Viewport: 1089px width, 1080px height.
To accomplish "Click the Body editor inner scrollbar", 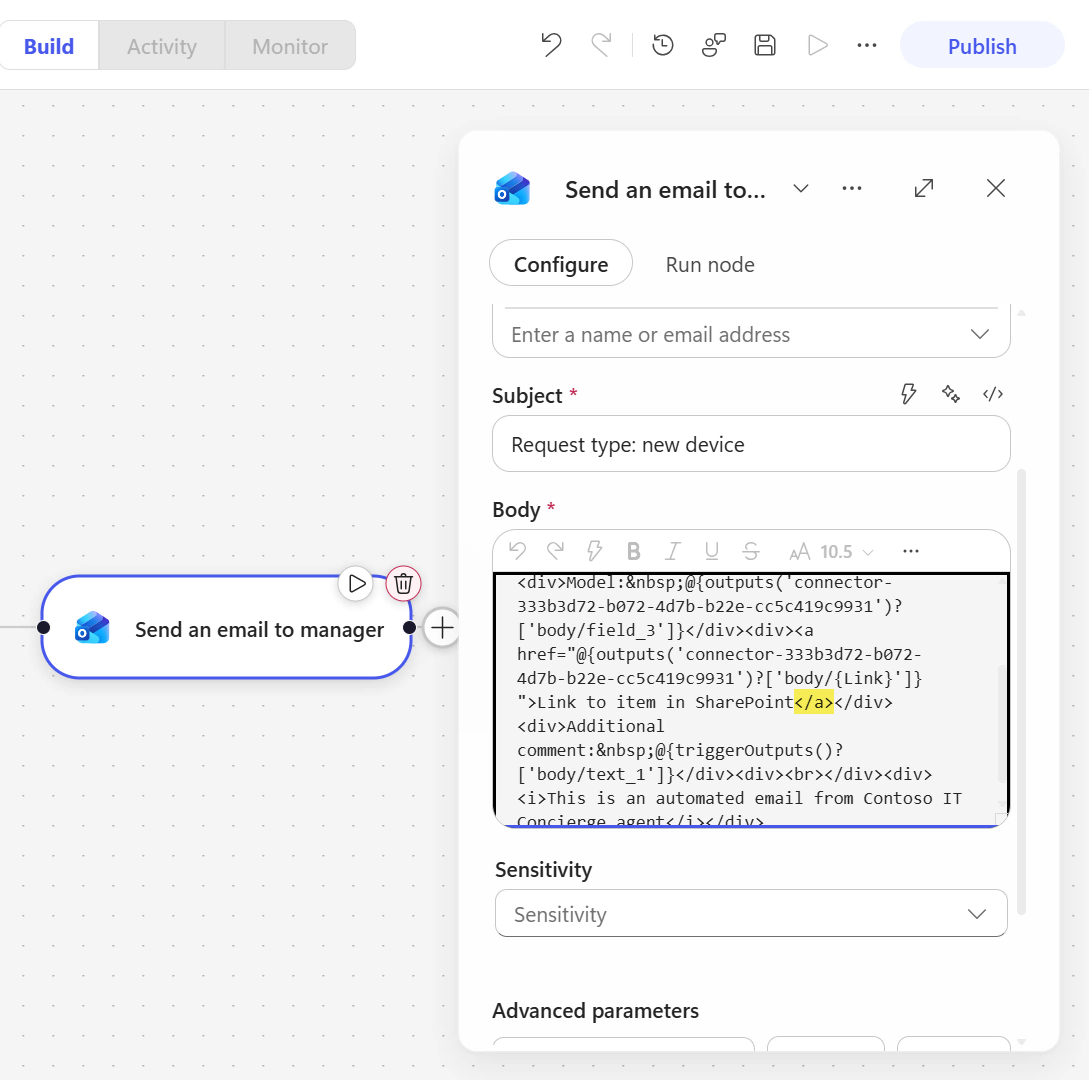I will 1001,724.
